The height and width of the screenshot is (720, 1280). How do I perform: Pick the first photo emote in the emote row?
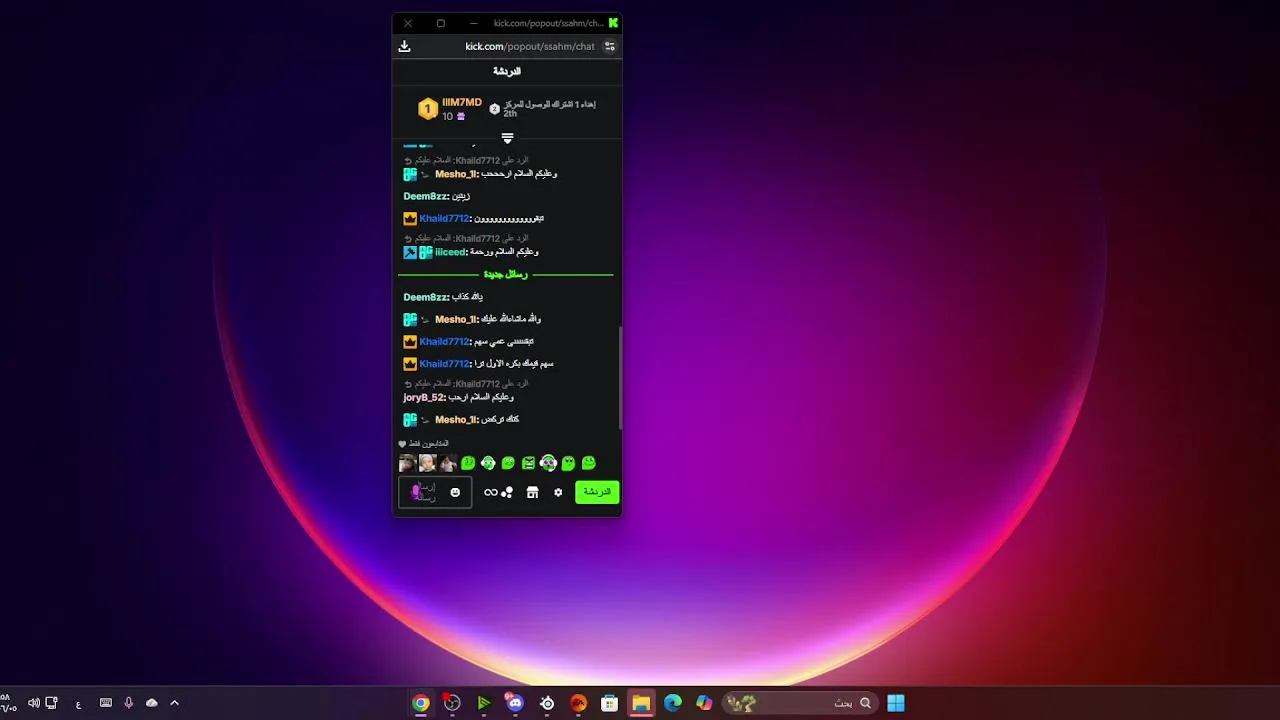coord(407,463)
